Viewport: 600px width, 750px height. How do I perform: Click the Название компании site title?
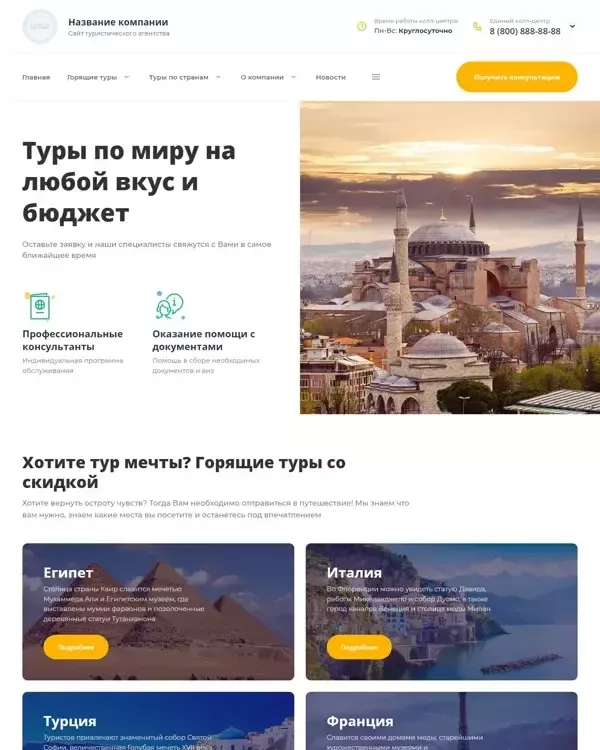point(118,22)
